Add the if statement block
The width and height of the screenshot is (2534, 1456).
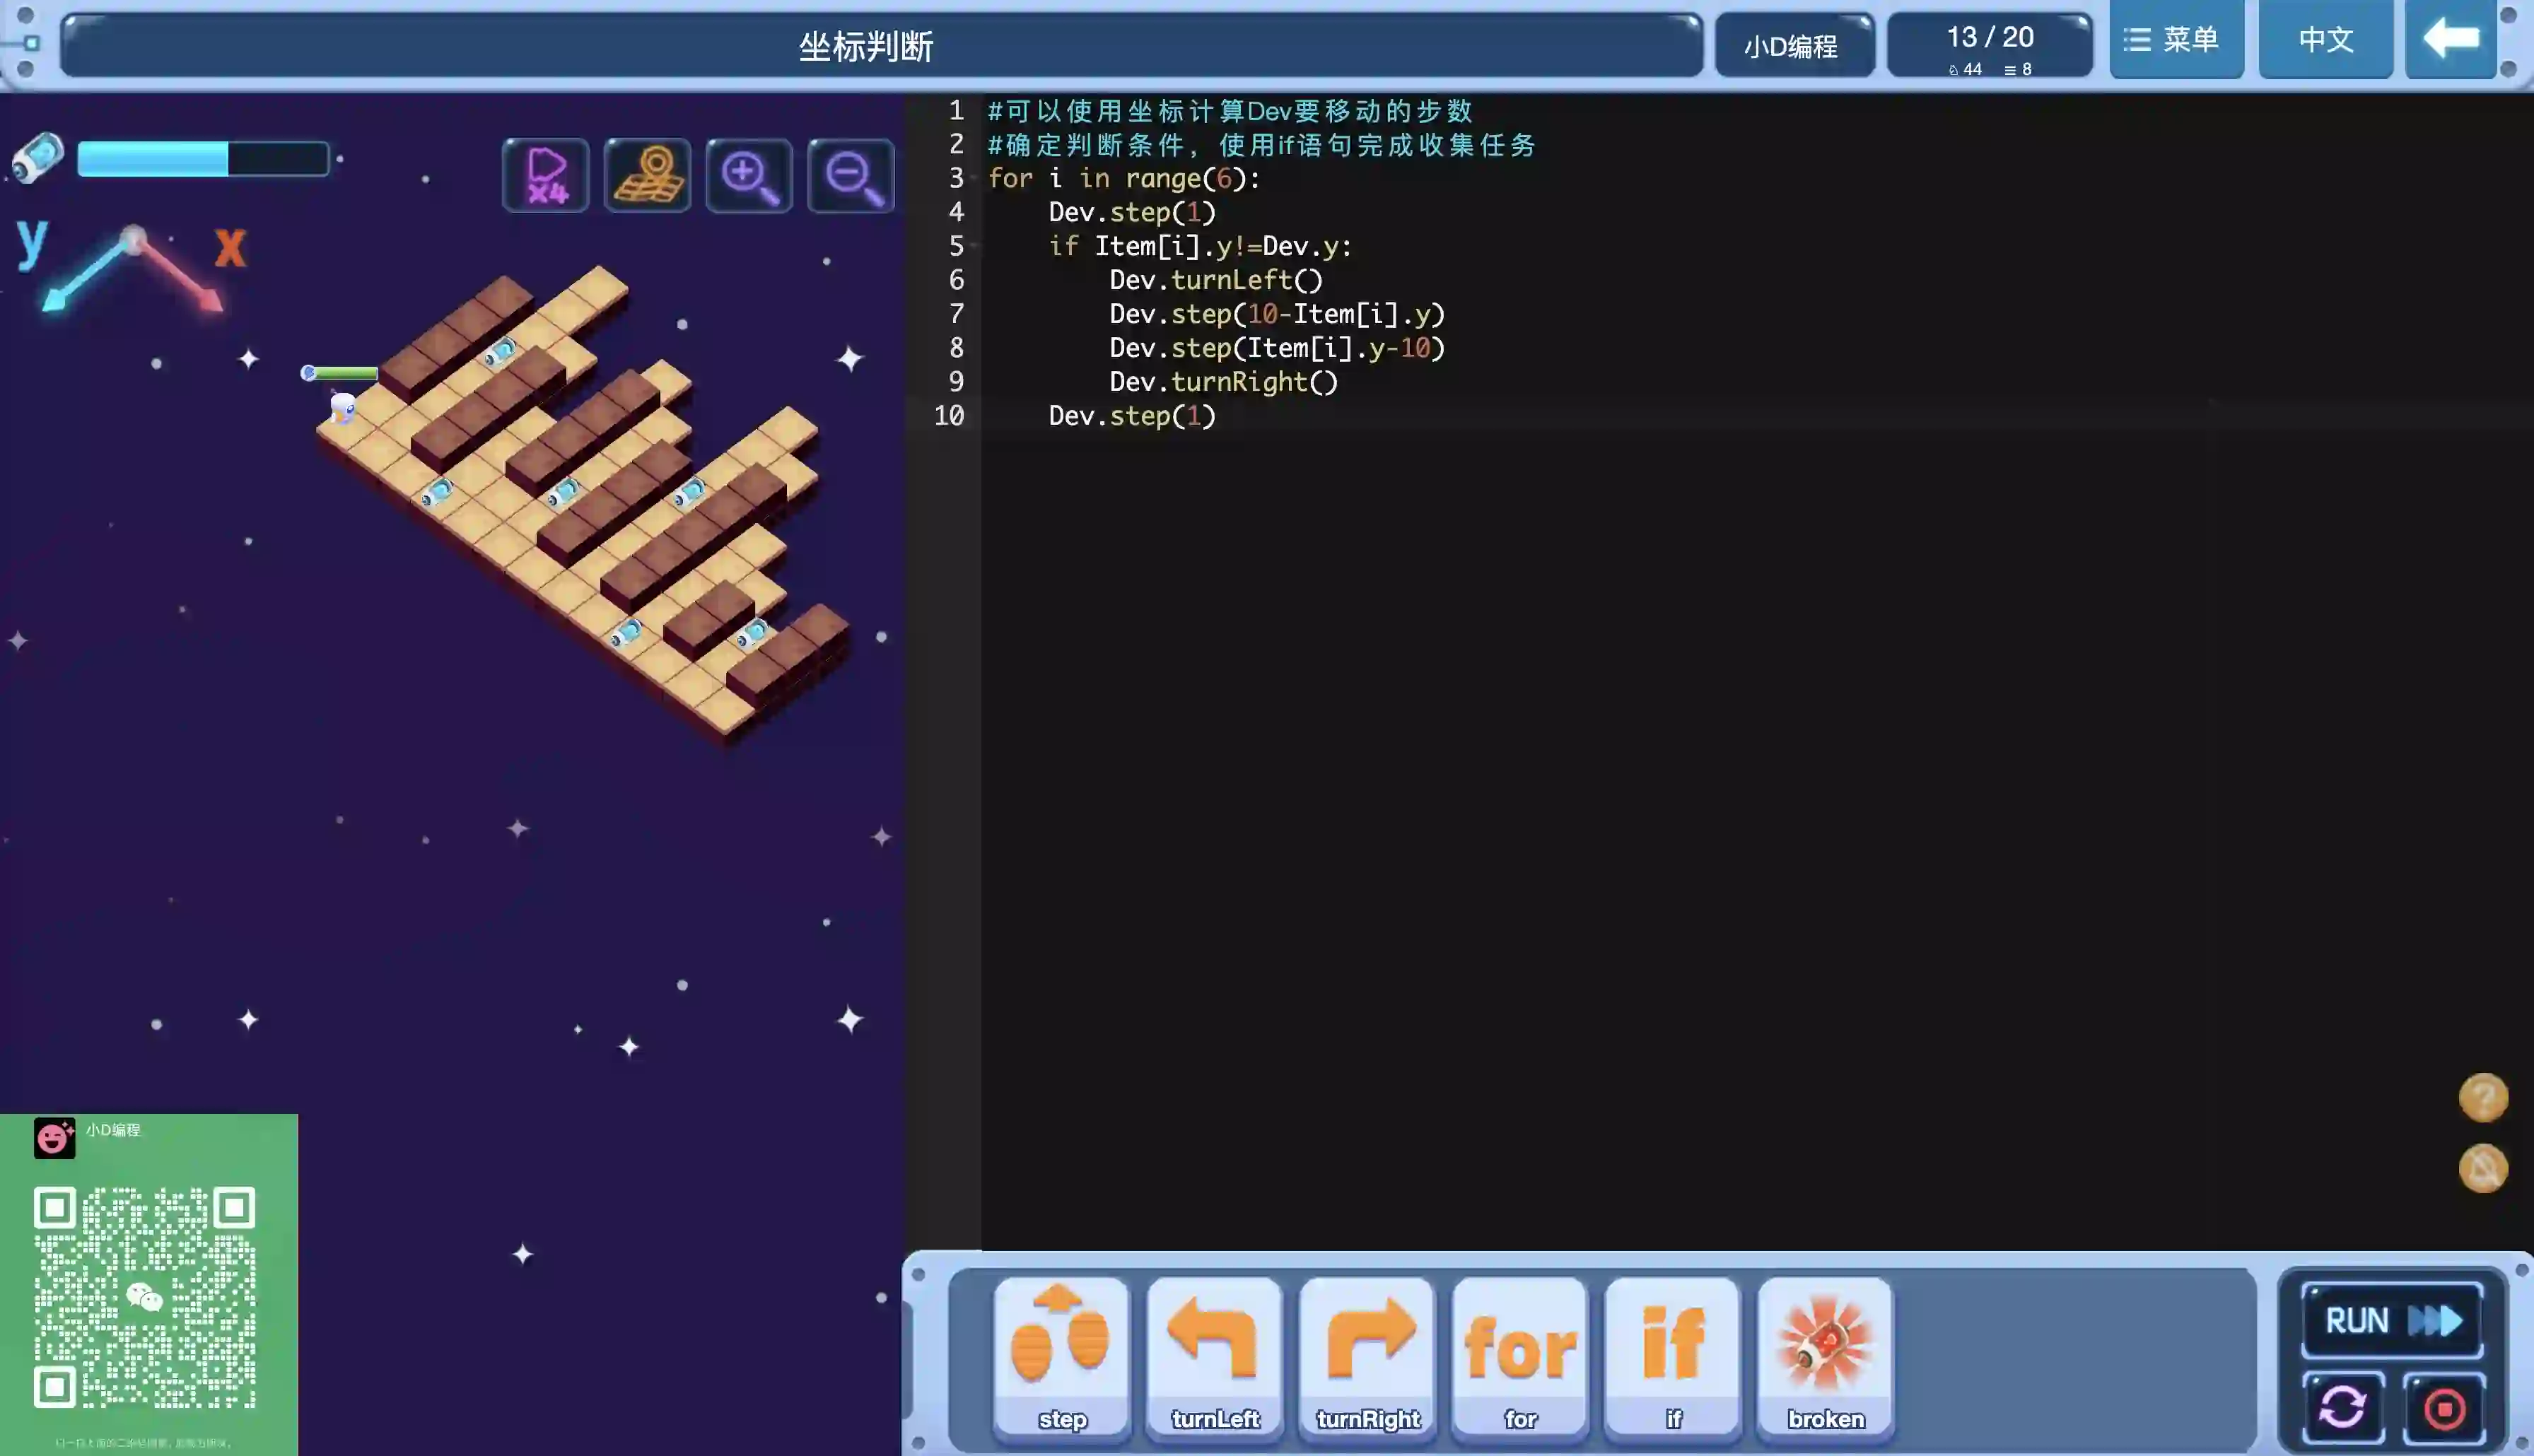click(1673, 1355)
